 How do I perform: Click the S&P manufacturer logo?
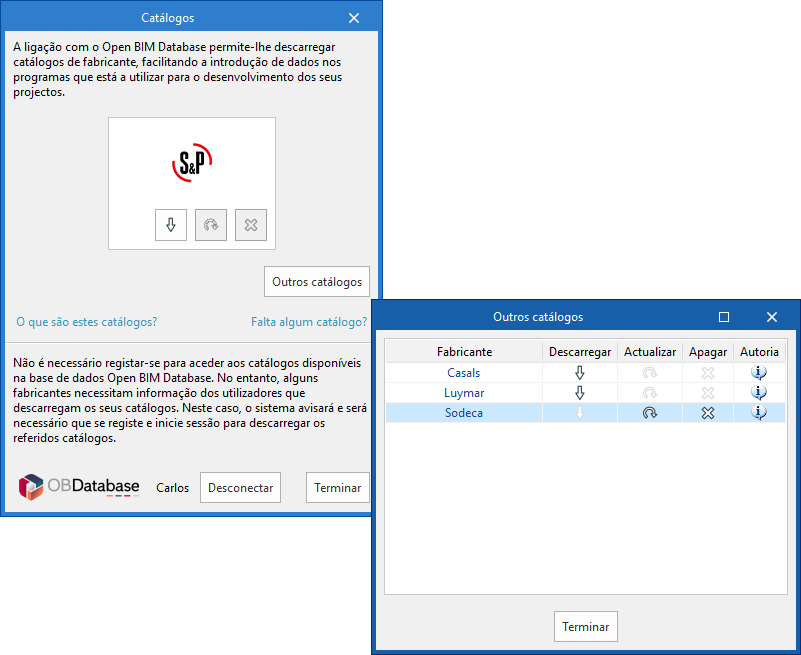point(192,163)
